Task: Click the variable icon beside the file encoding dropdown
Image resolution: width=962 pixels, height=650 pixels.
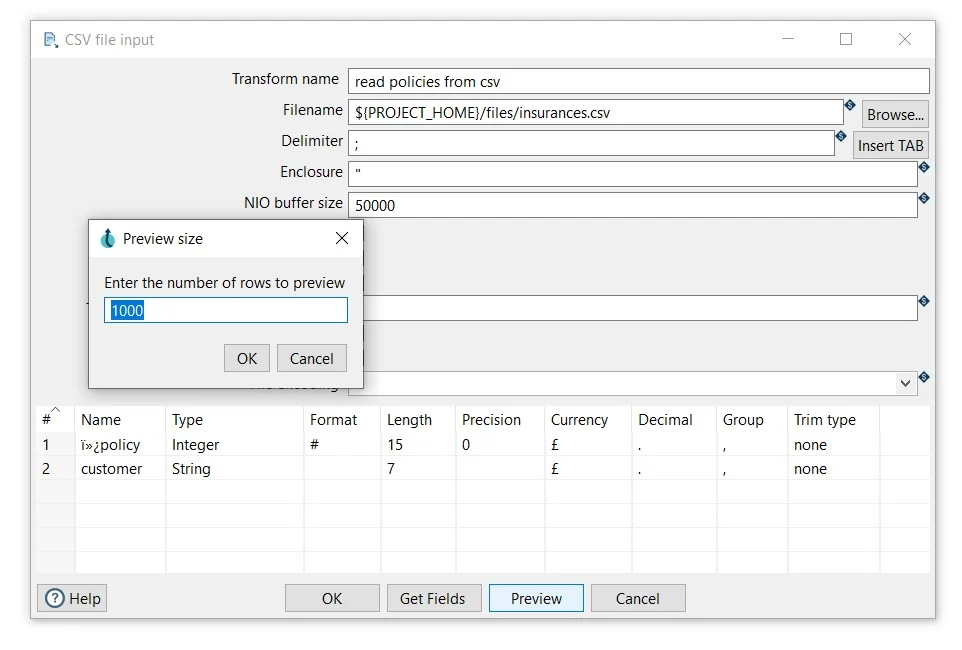Action: pos(923,376)
